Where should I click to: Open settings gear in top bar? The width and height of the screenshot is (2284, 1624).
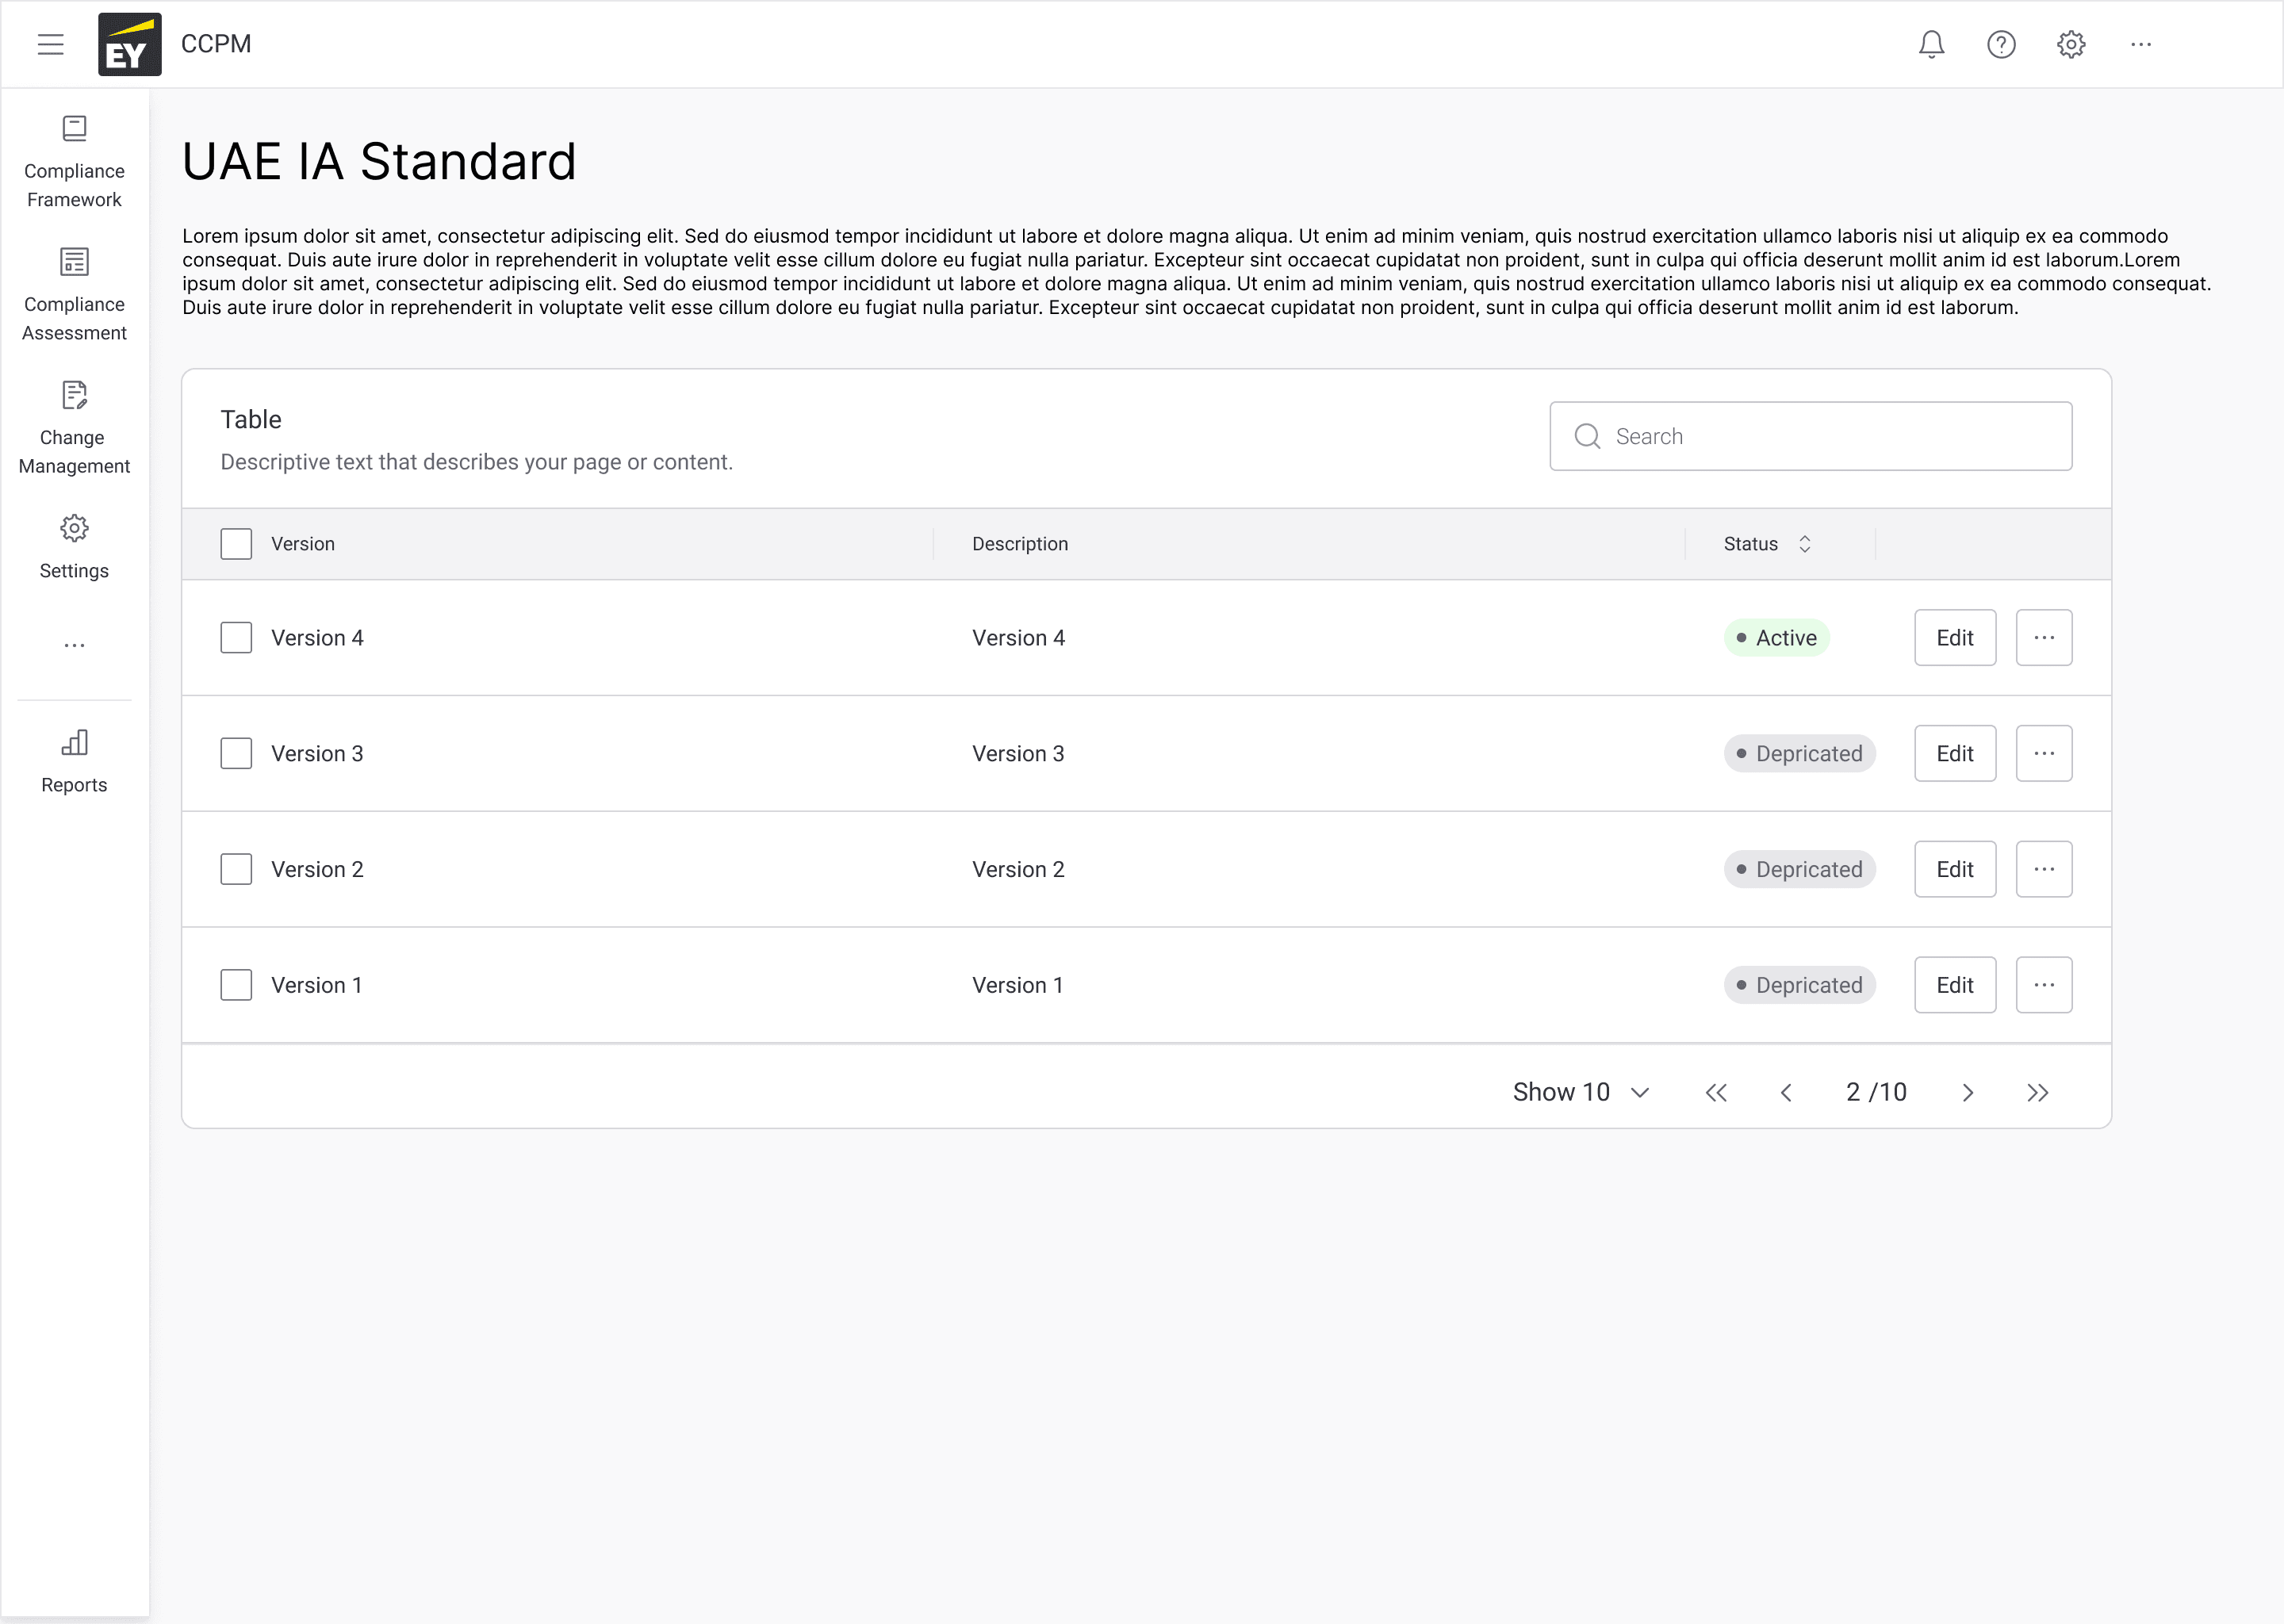click(2071, 44)
